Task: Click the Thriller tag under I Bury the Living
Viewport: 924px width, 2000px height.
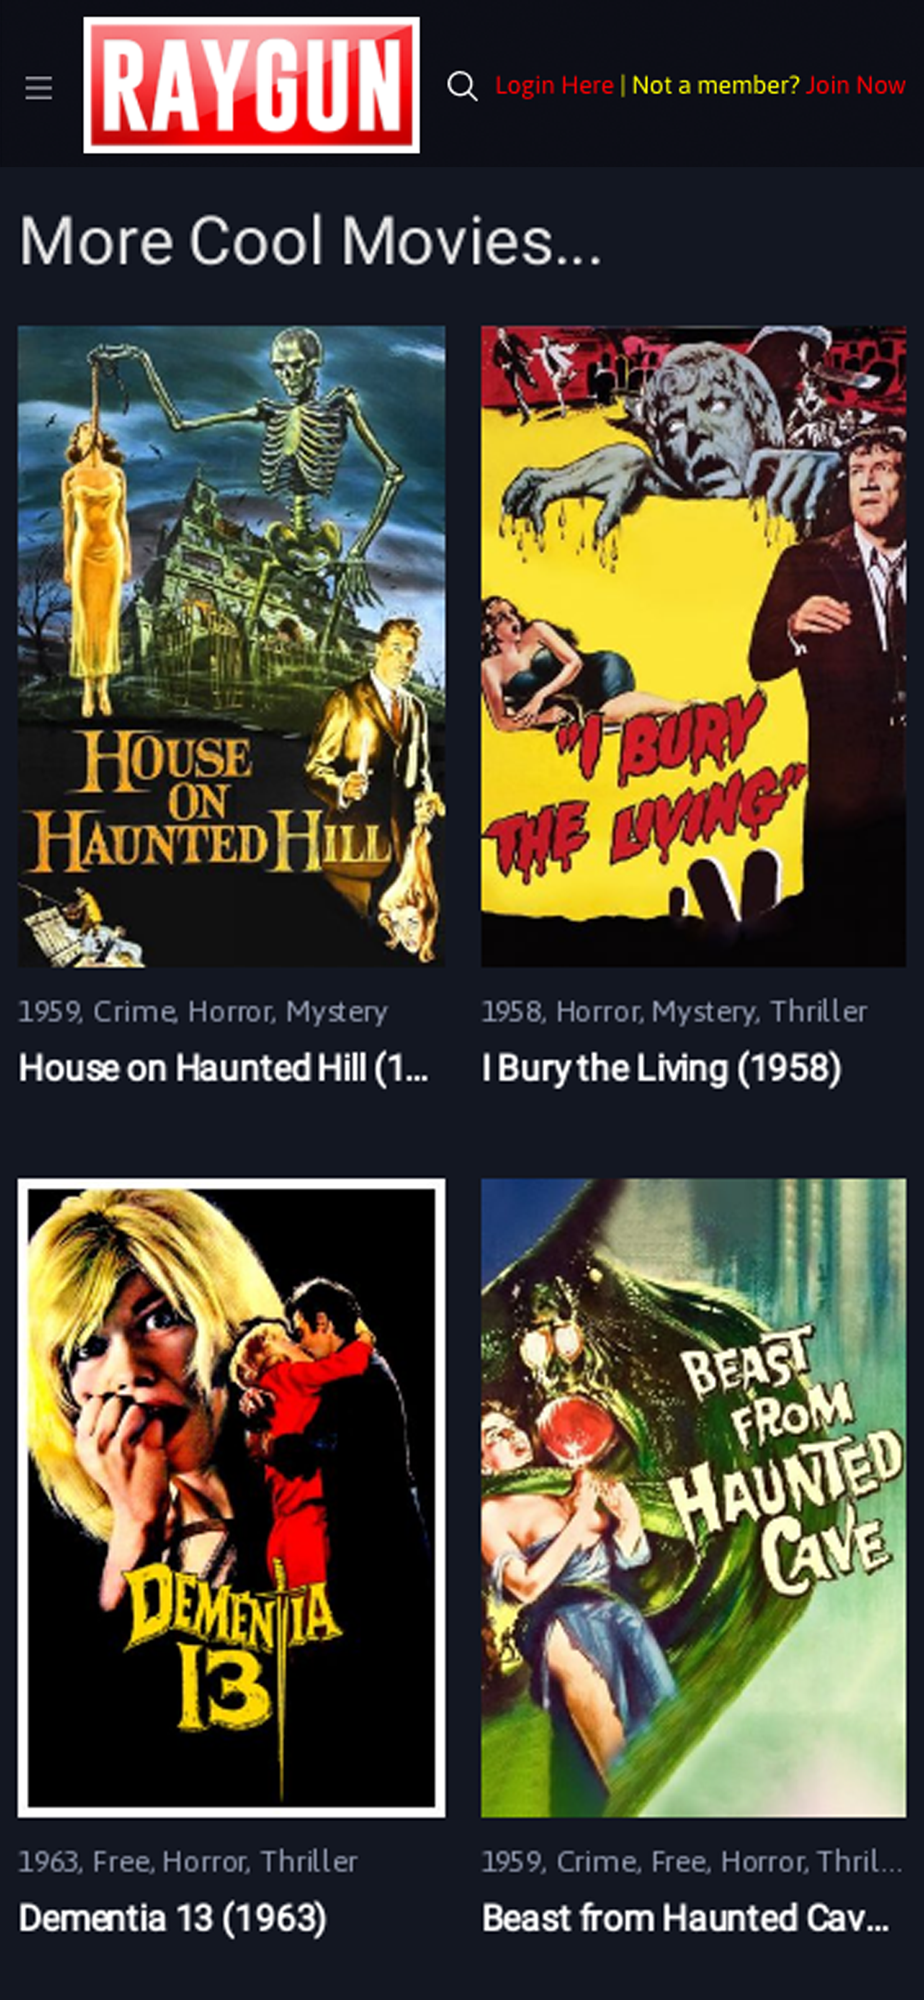Action: (x=819, y=1012)
